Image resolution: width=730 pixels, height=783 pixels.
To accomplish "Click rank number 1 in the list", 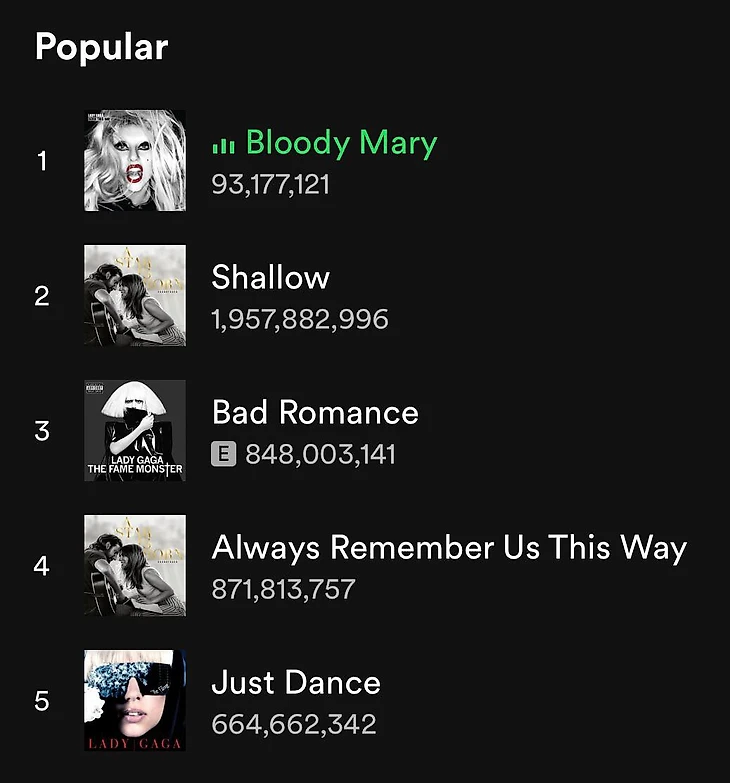I will pyautogui.click(x=42, y=160).
